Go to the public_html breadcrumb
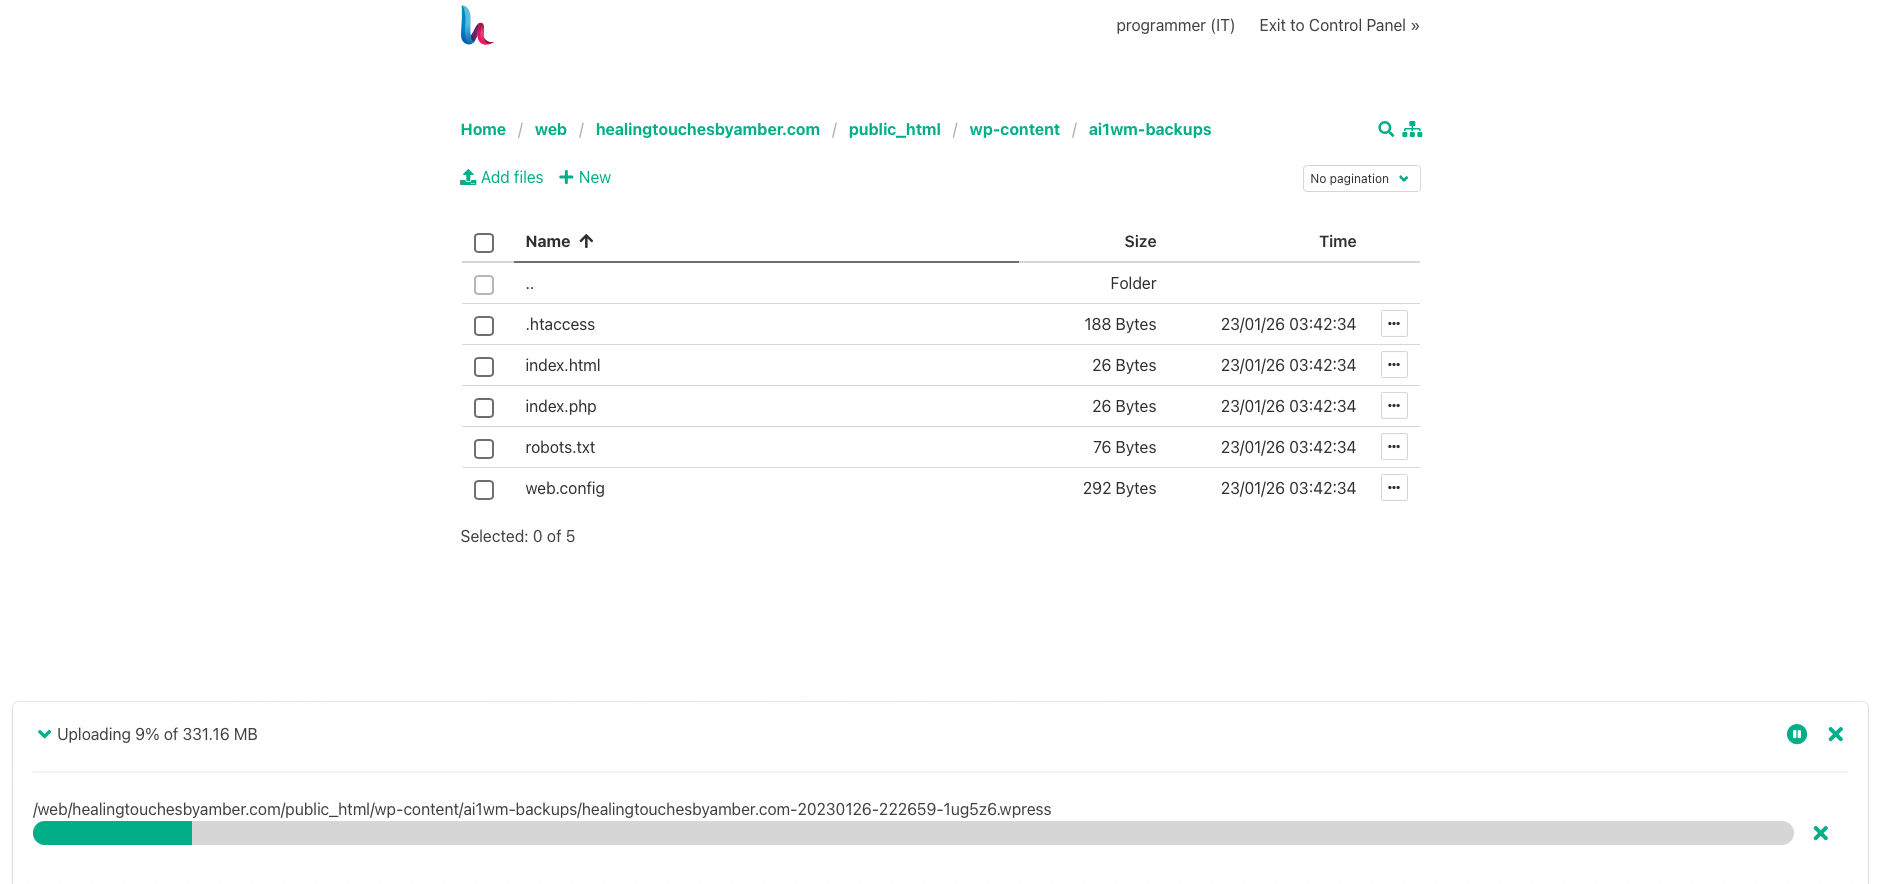The image size is (1884, 884). click(895, 129)
